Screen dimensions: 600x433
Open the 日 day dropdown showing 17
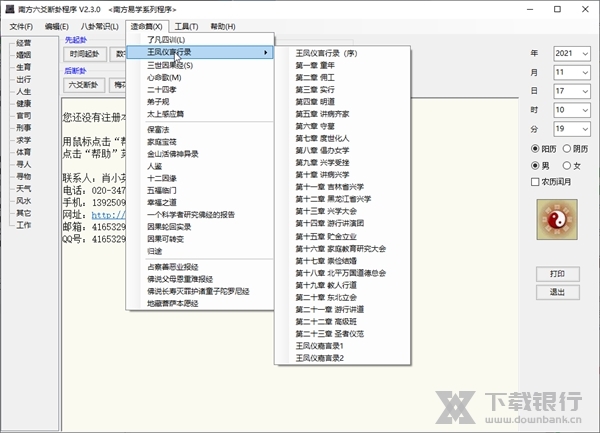(x=572, y=91)
